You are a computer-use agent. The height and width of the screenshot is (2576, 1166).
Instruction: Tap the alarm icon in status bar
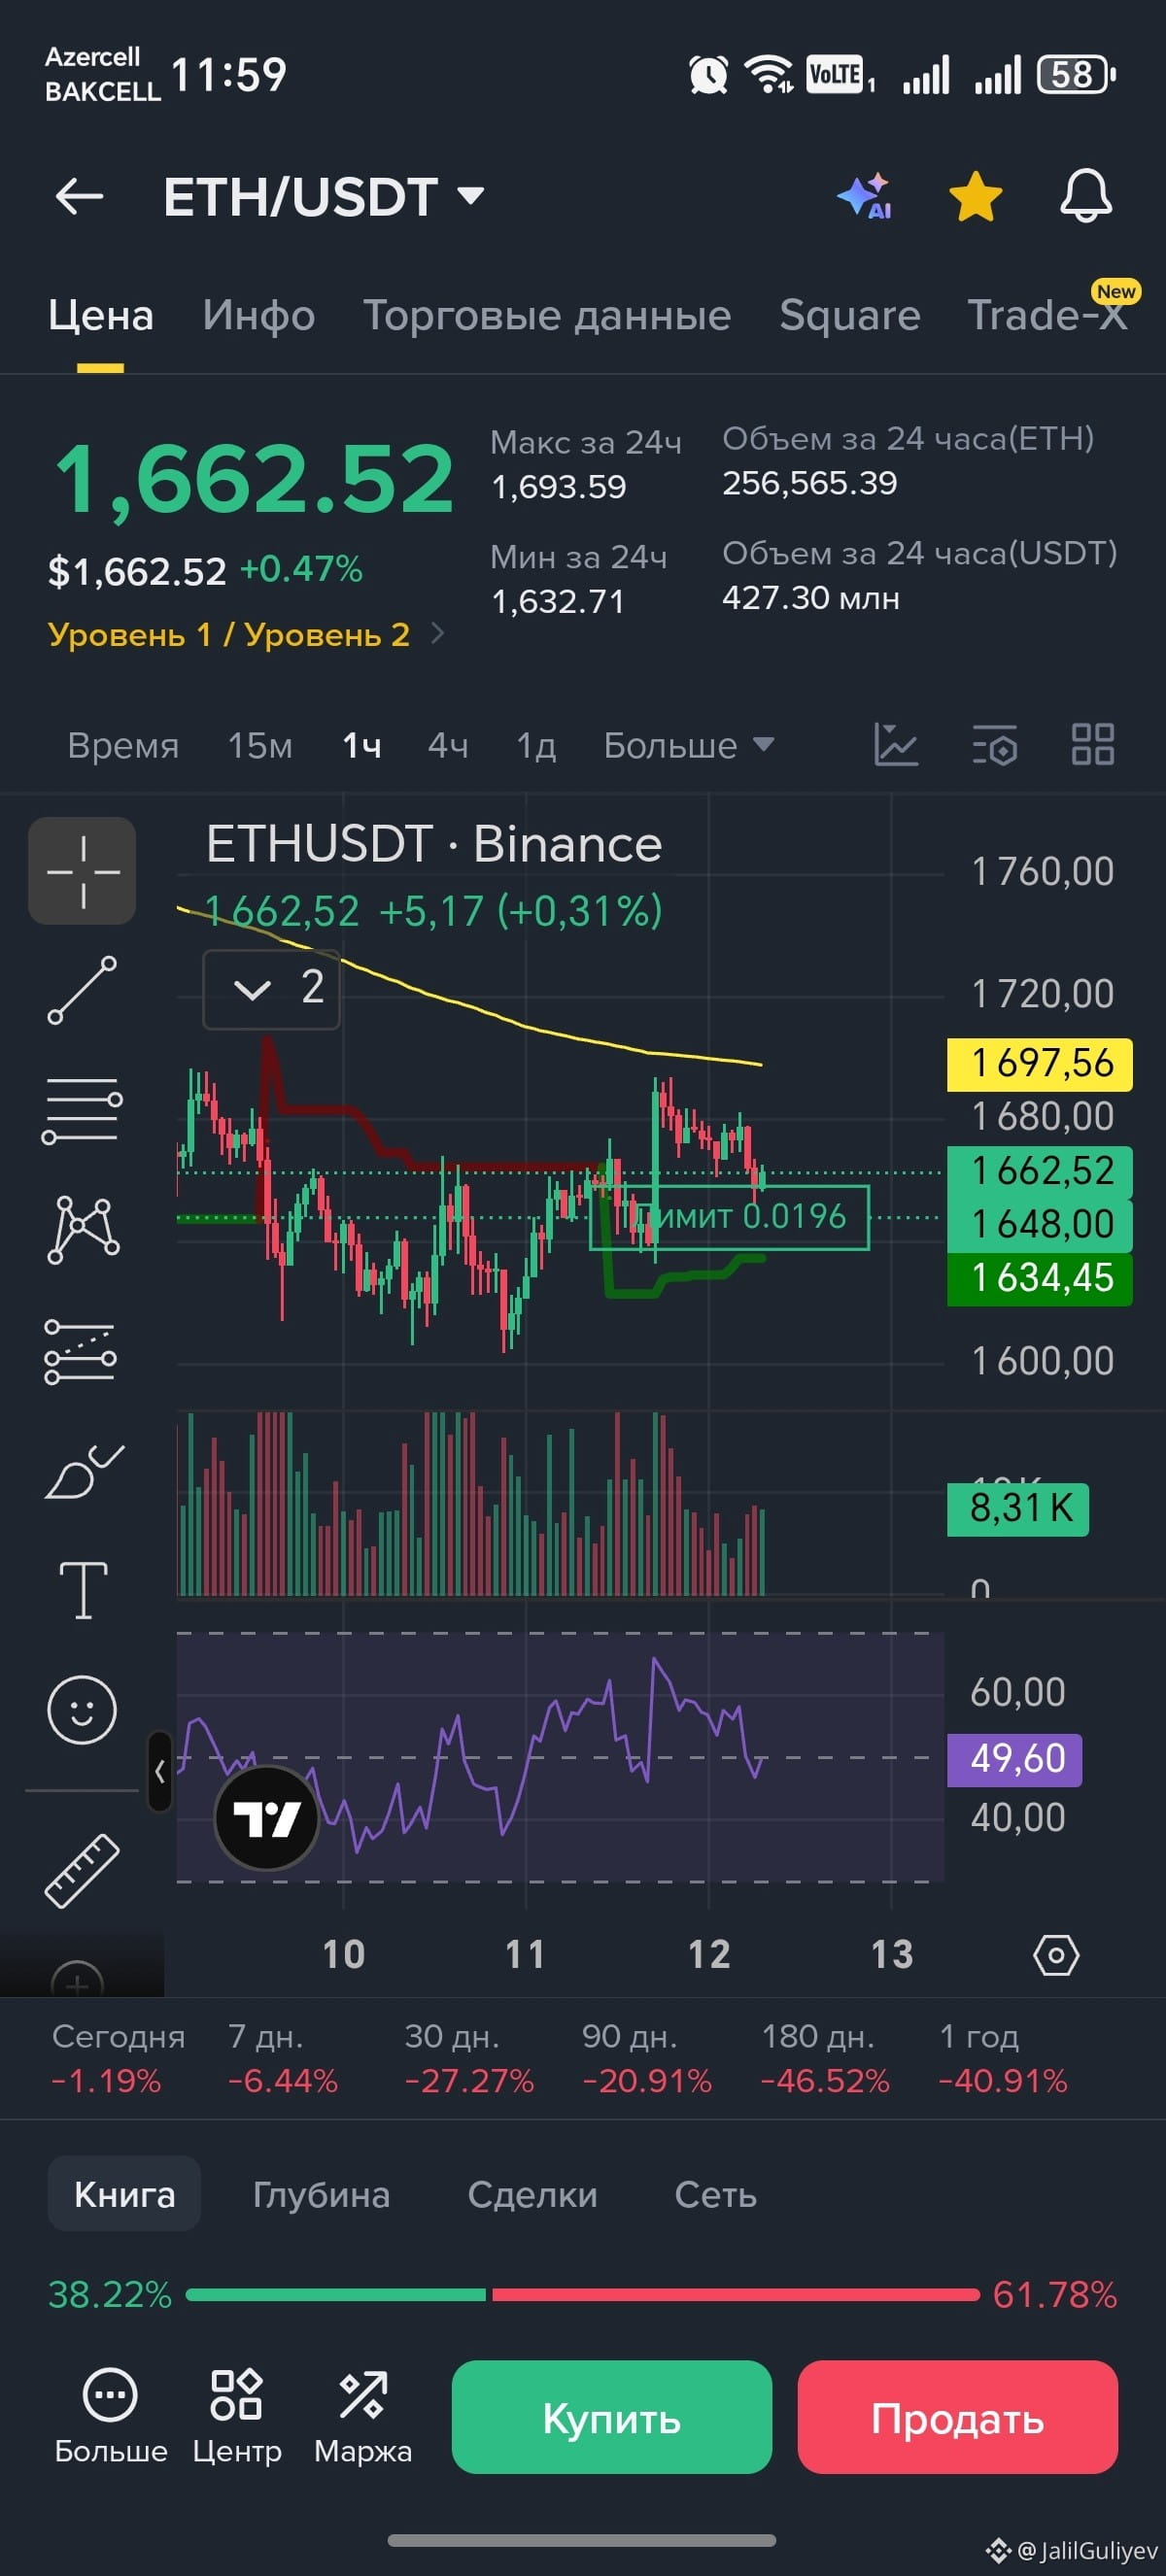coord(708,75)
